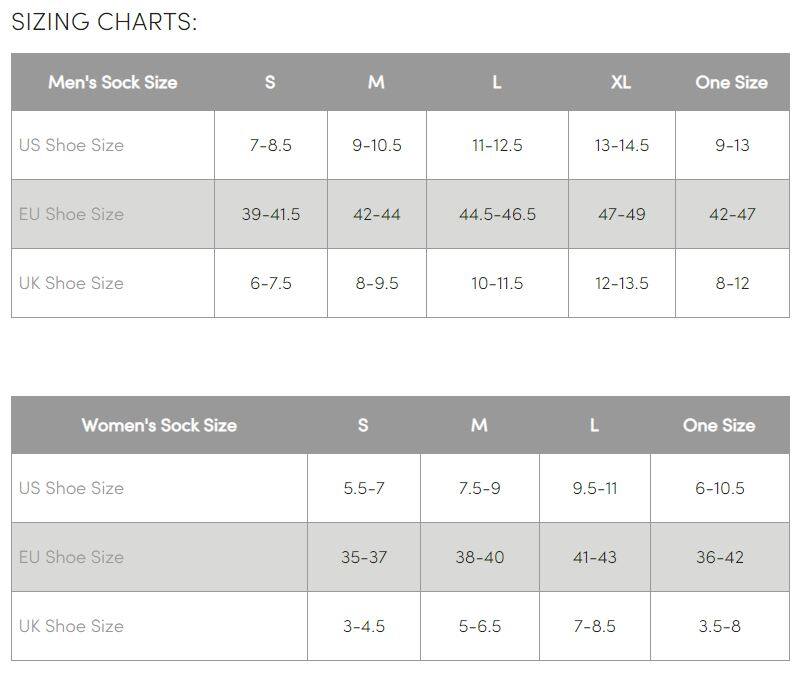Click Women's UK Shoe Size row label

coord(71,626)
